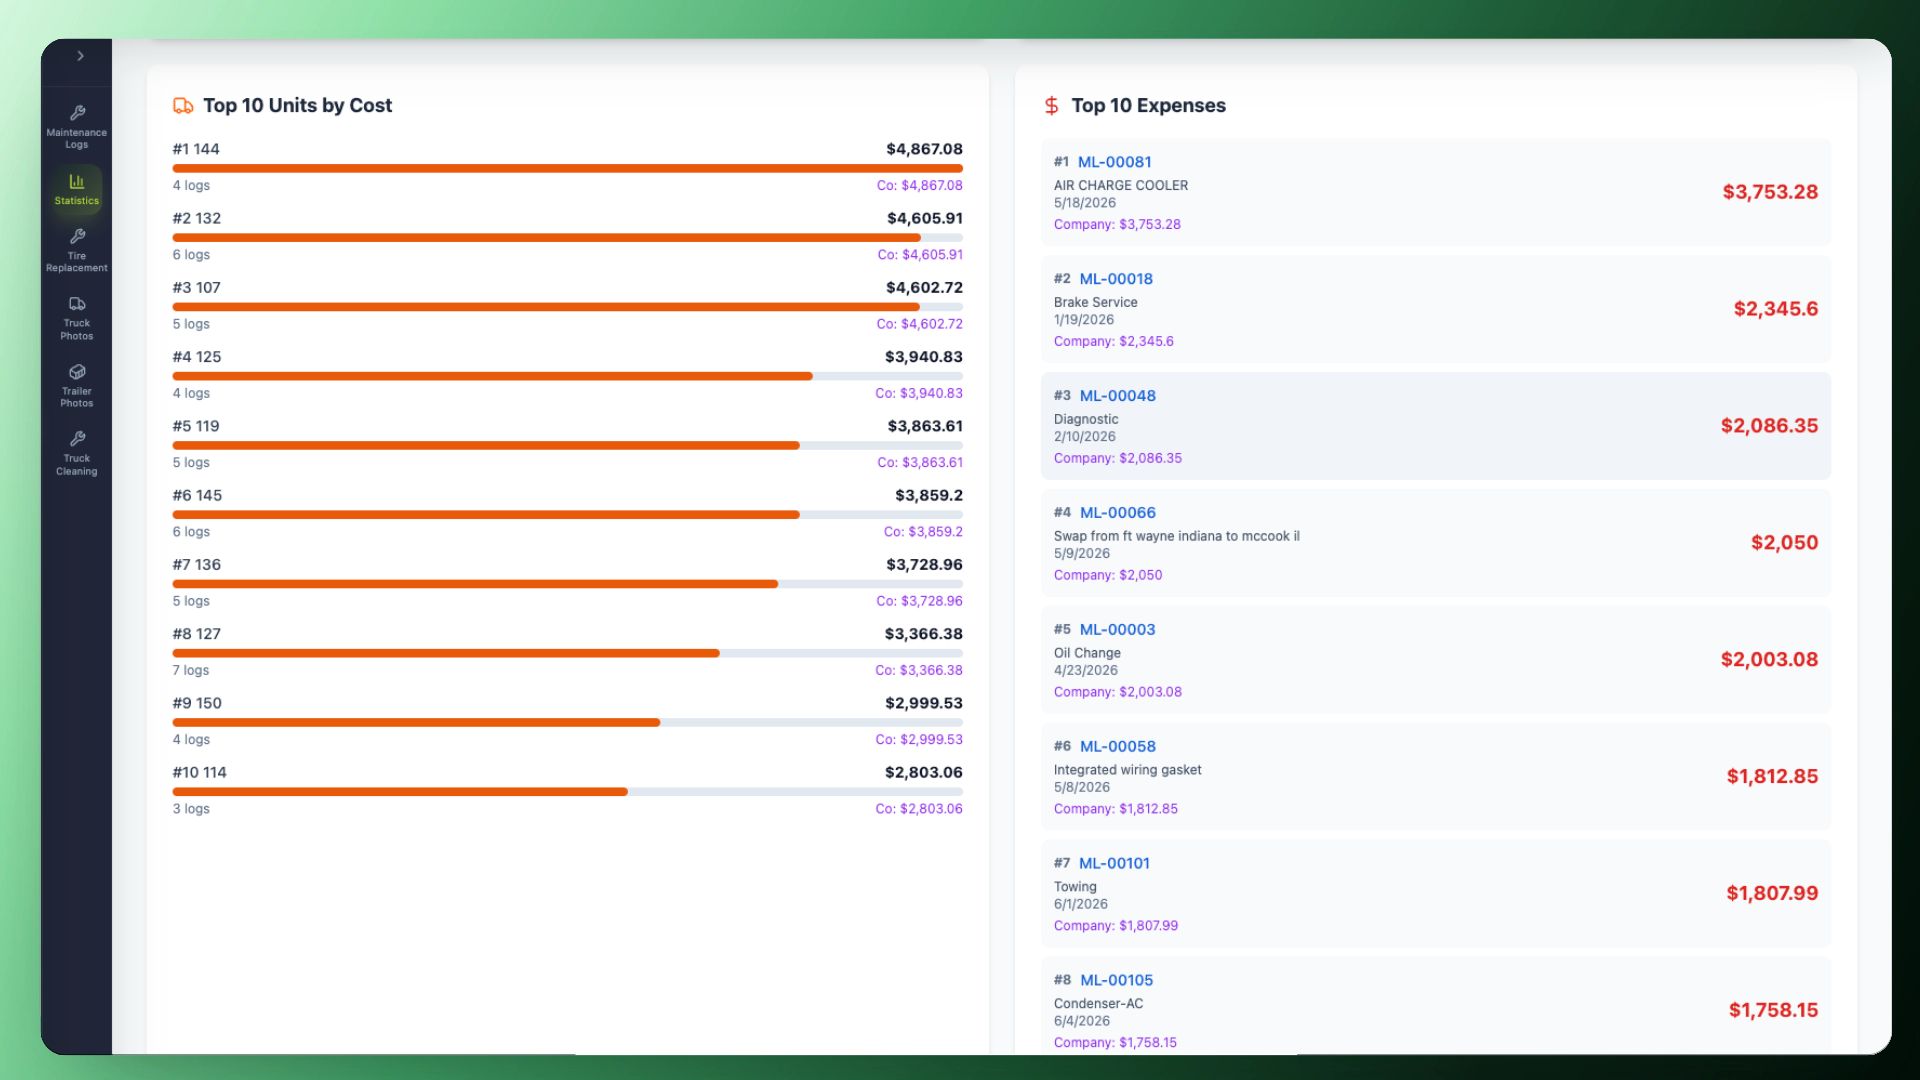Click the '#1 144' unit label
Image resolution: width=1920 pixels, height=1080 pixels.
pyautogui.click(x=196, y=149)
